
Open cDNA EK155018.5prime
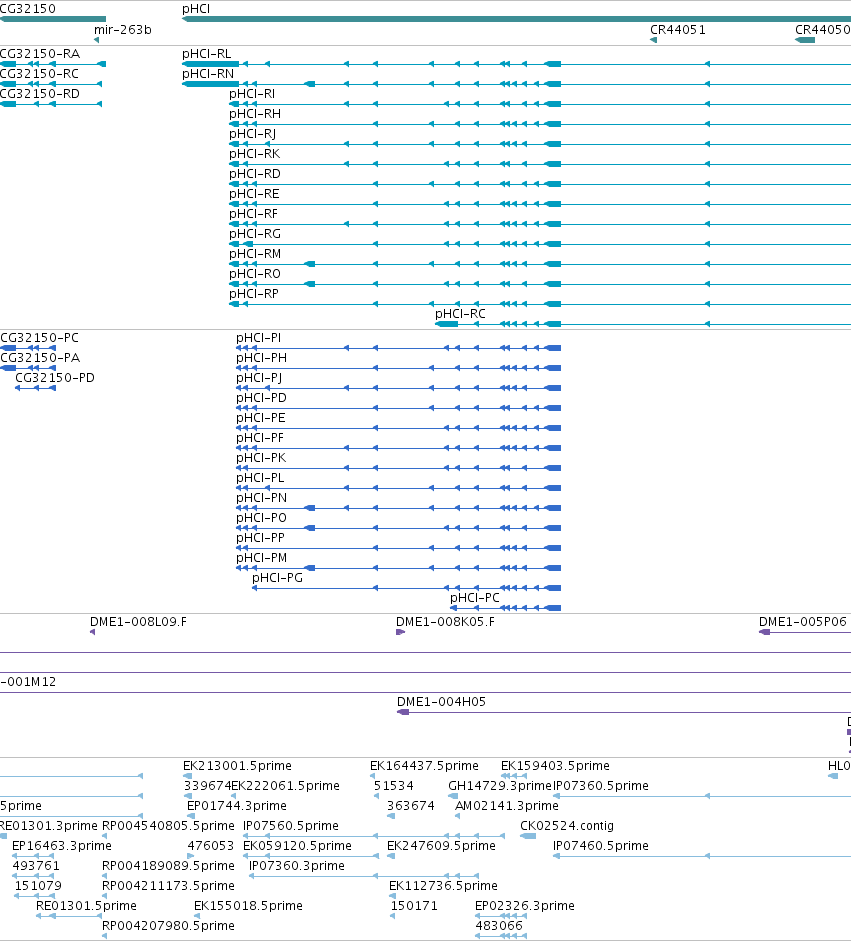pyautogui.click(x=248, y=906)
